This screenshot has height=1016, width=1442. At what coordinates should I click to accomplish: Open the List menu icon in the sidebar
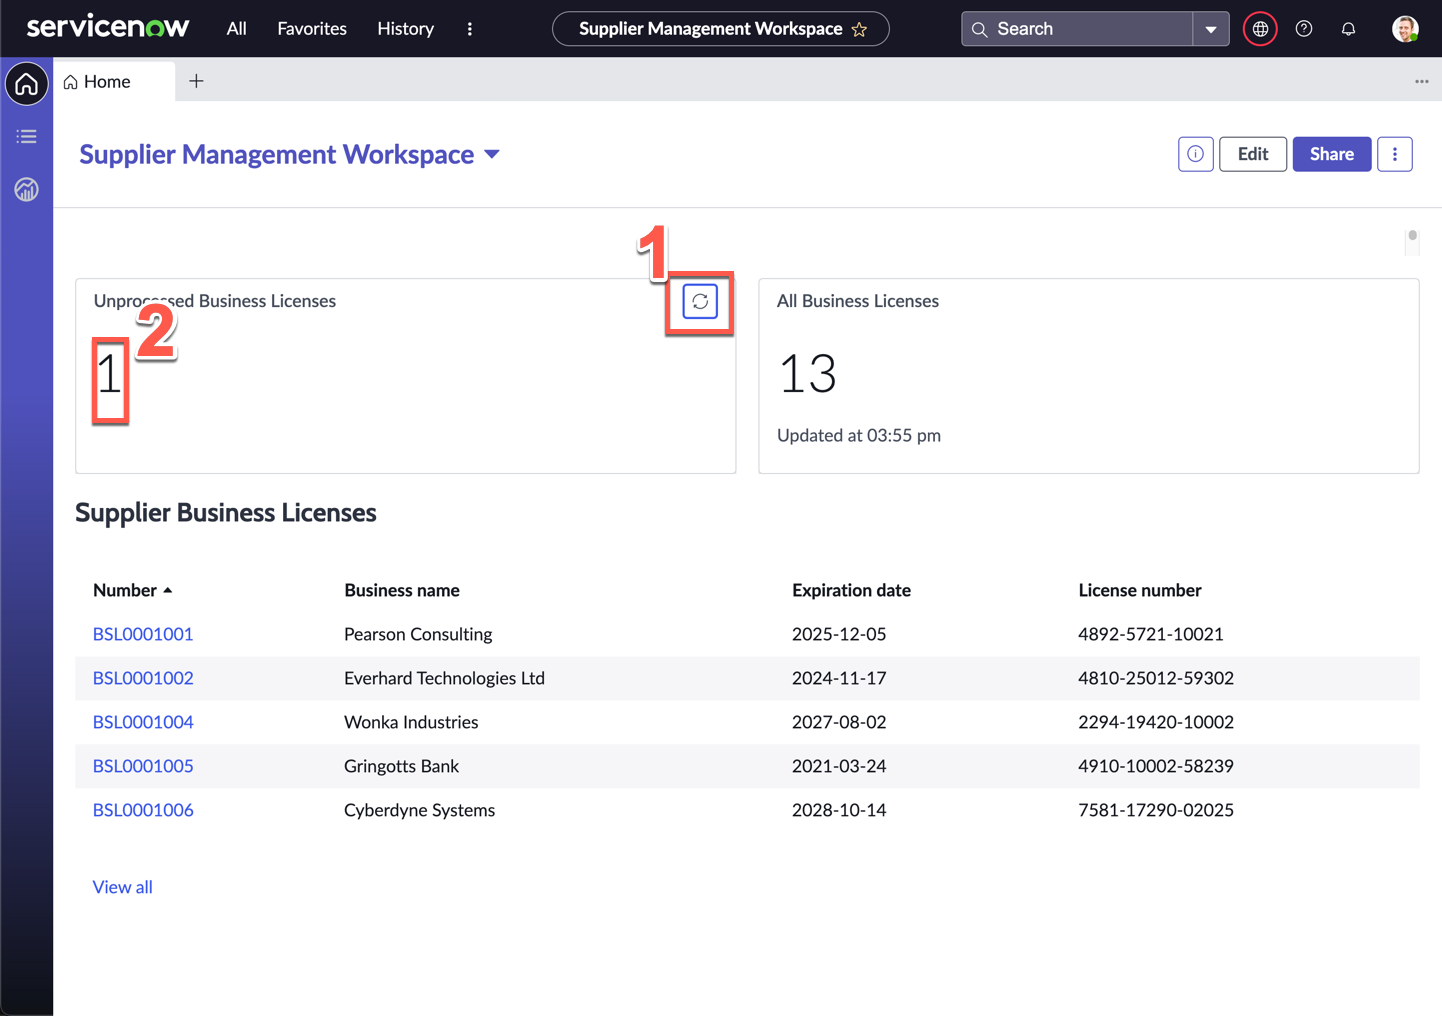27,136
